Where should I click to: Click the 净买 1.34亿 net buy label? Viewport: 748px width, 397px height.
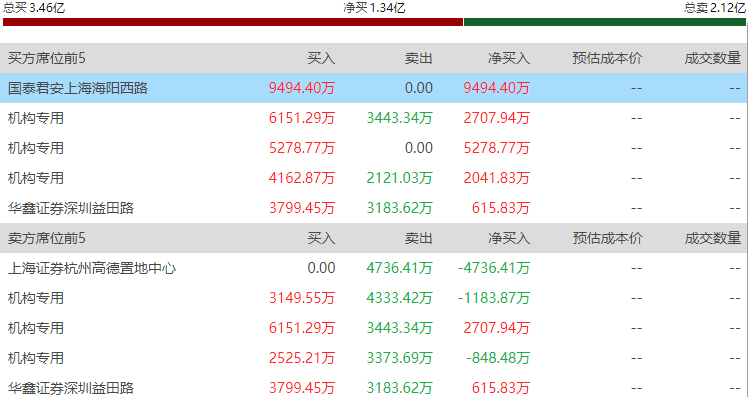(374, 7)
